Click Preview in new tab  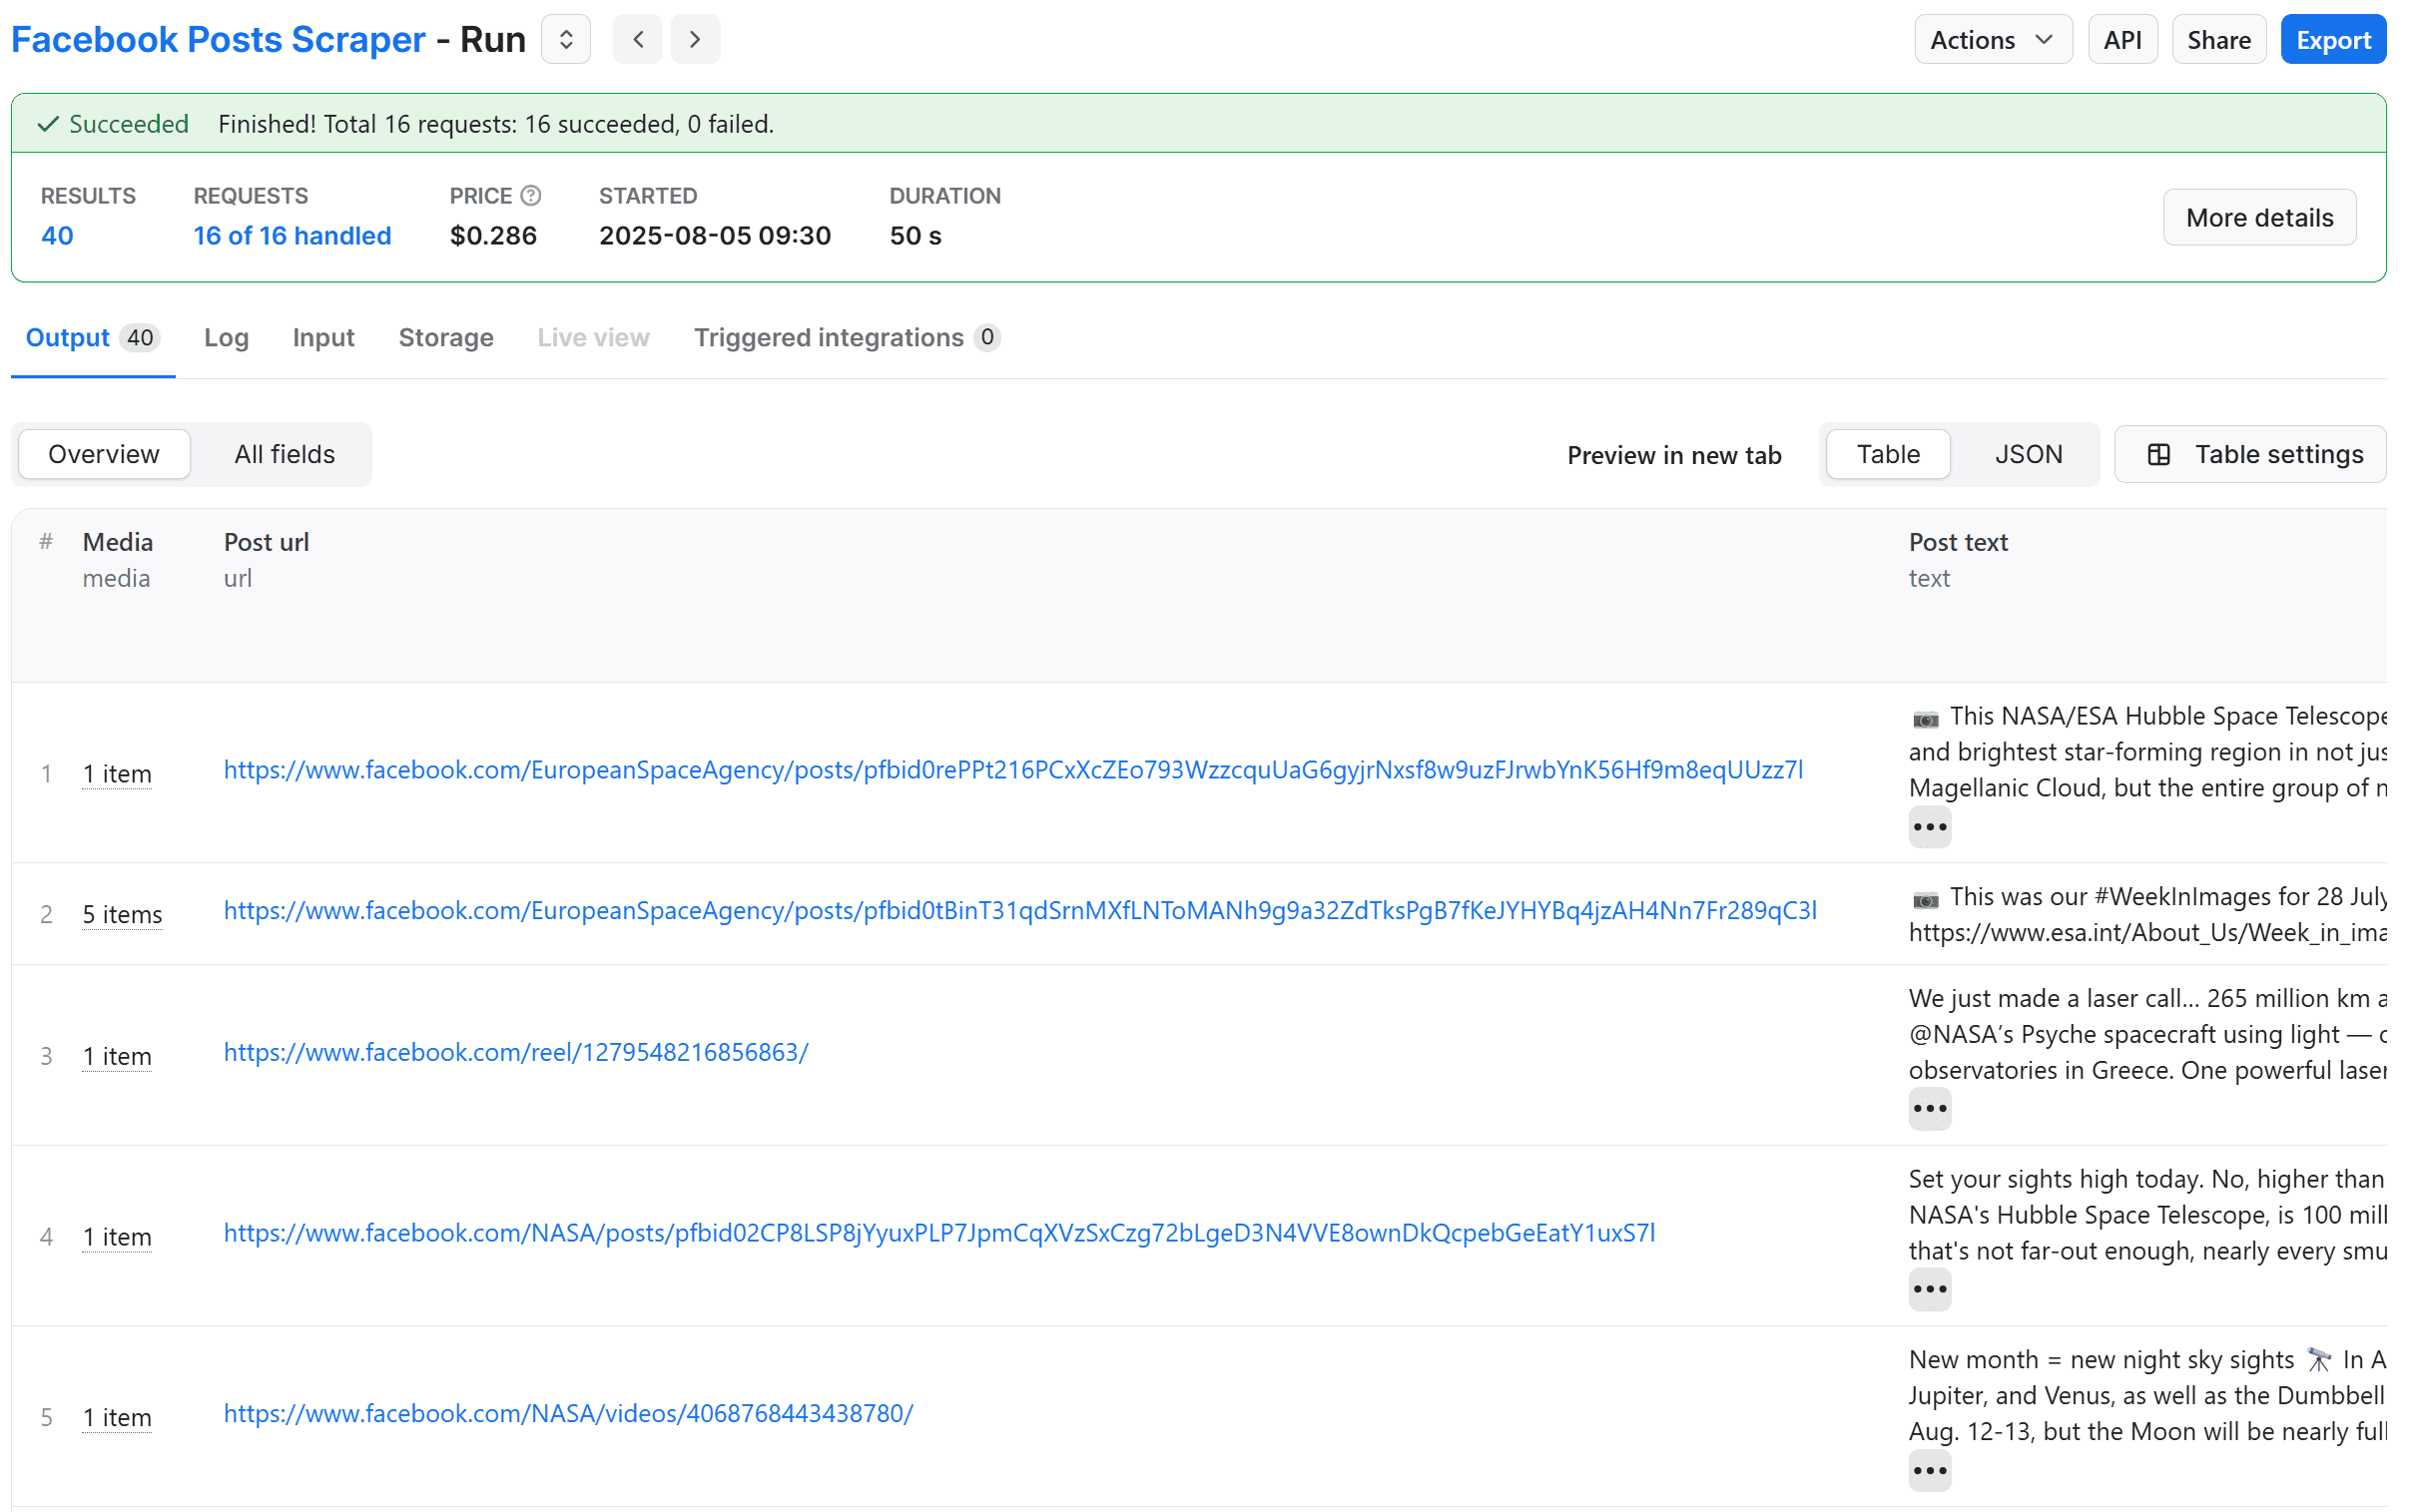coord(1673,455)
